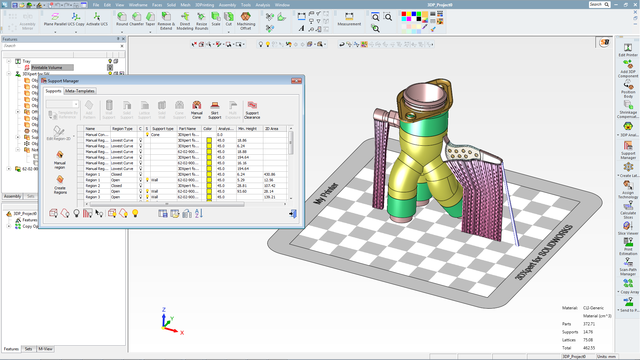Open Support Manager from right sidebar

point(628,150)
